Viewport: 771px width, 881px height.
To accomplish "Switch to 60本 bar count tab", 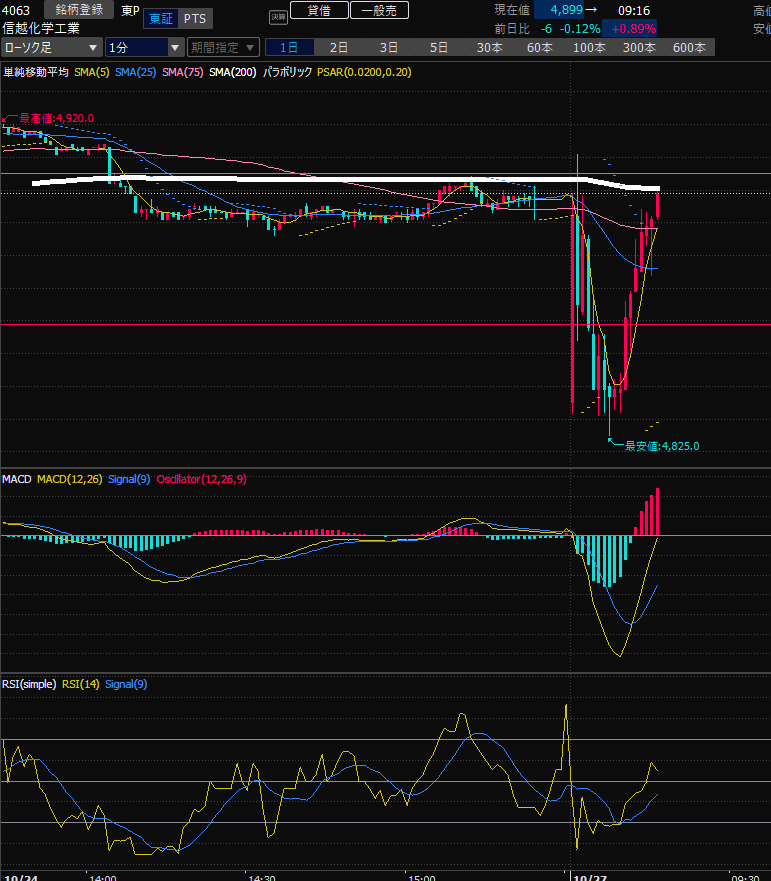I will click(x=539, y=47).
